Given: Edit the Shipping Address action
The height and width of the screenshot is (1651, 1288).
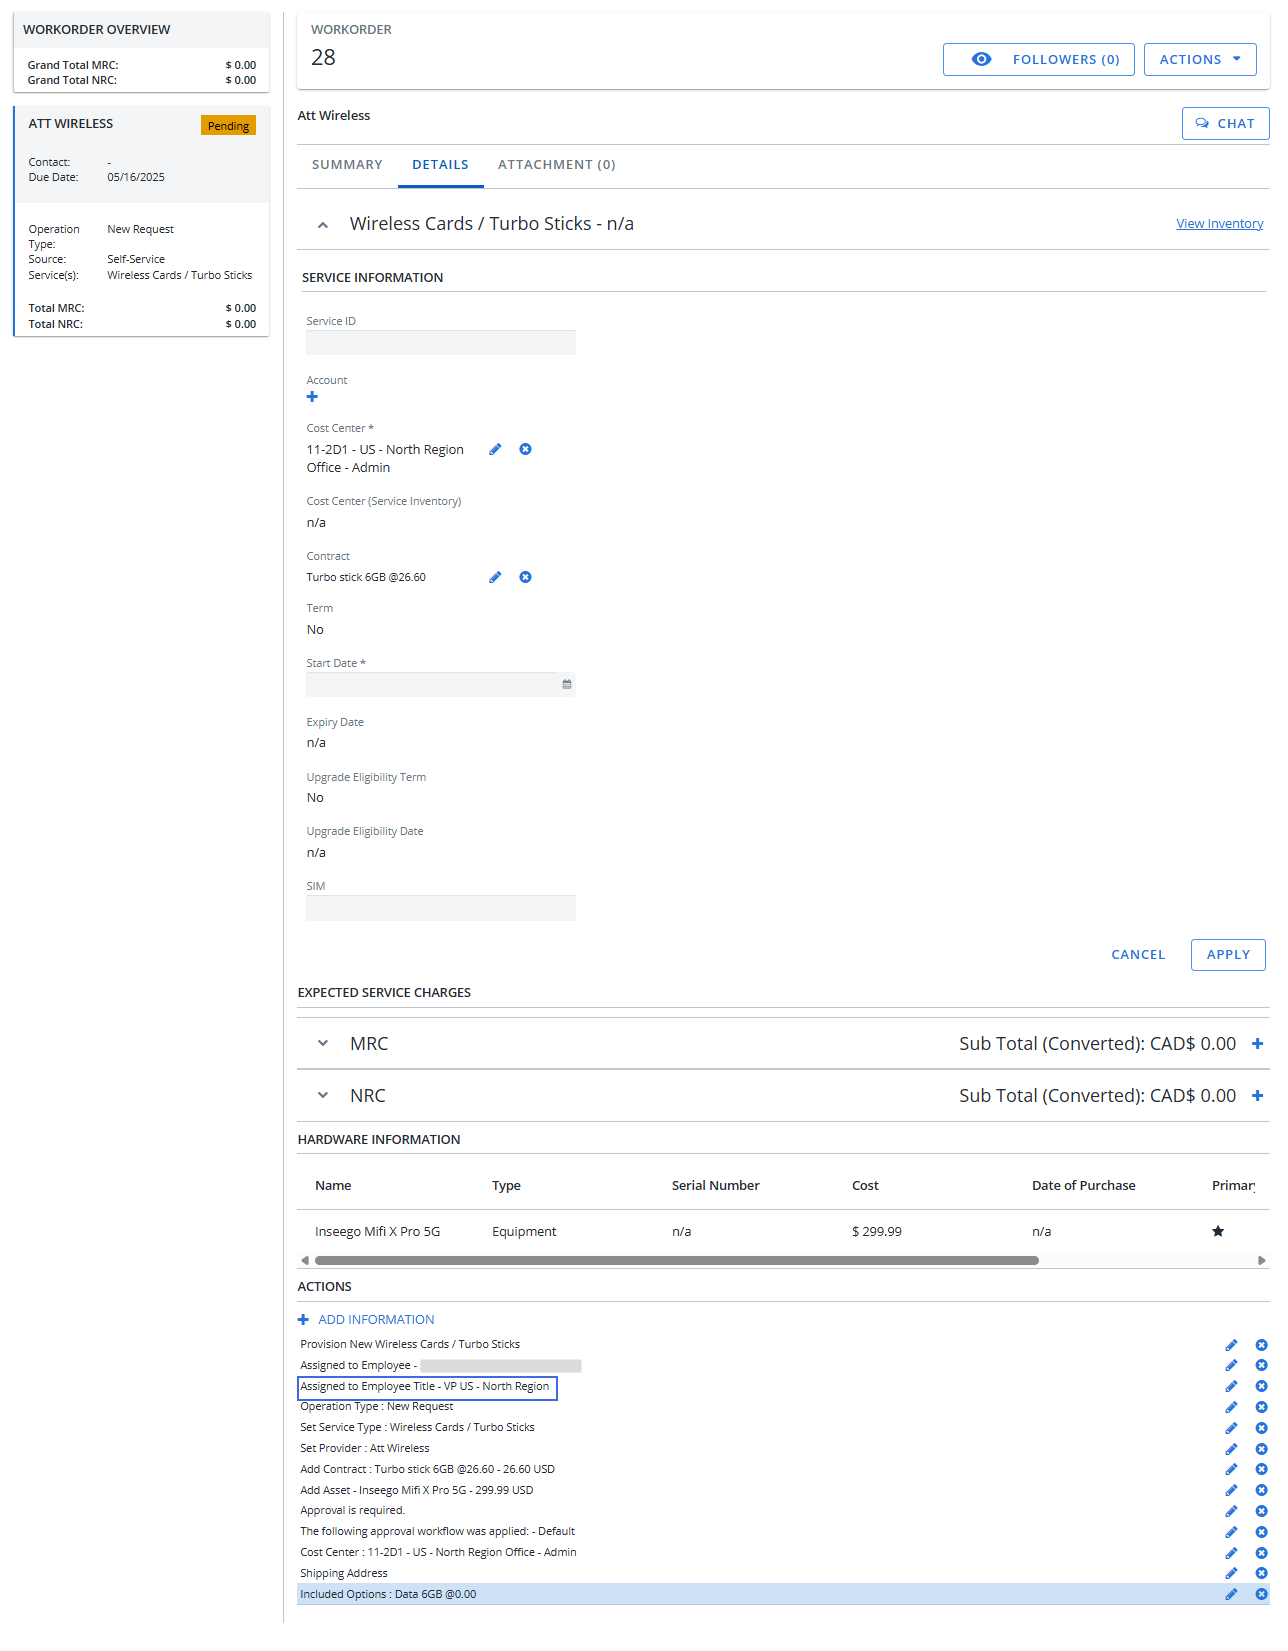Looking at the screenshot, I should click(x=1231, y=1574).
